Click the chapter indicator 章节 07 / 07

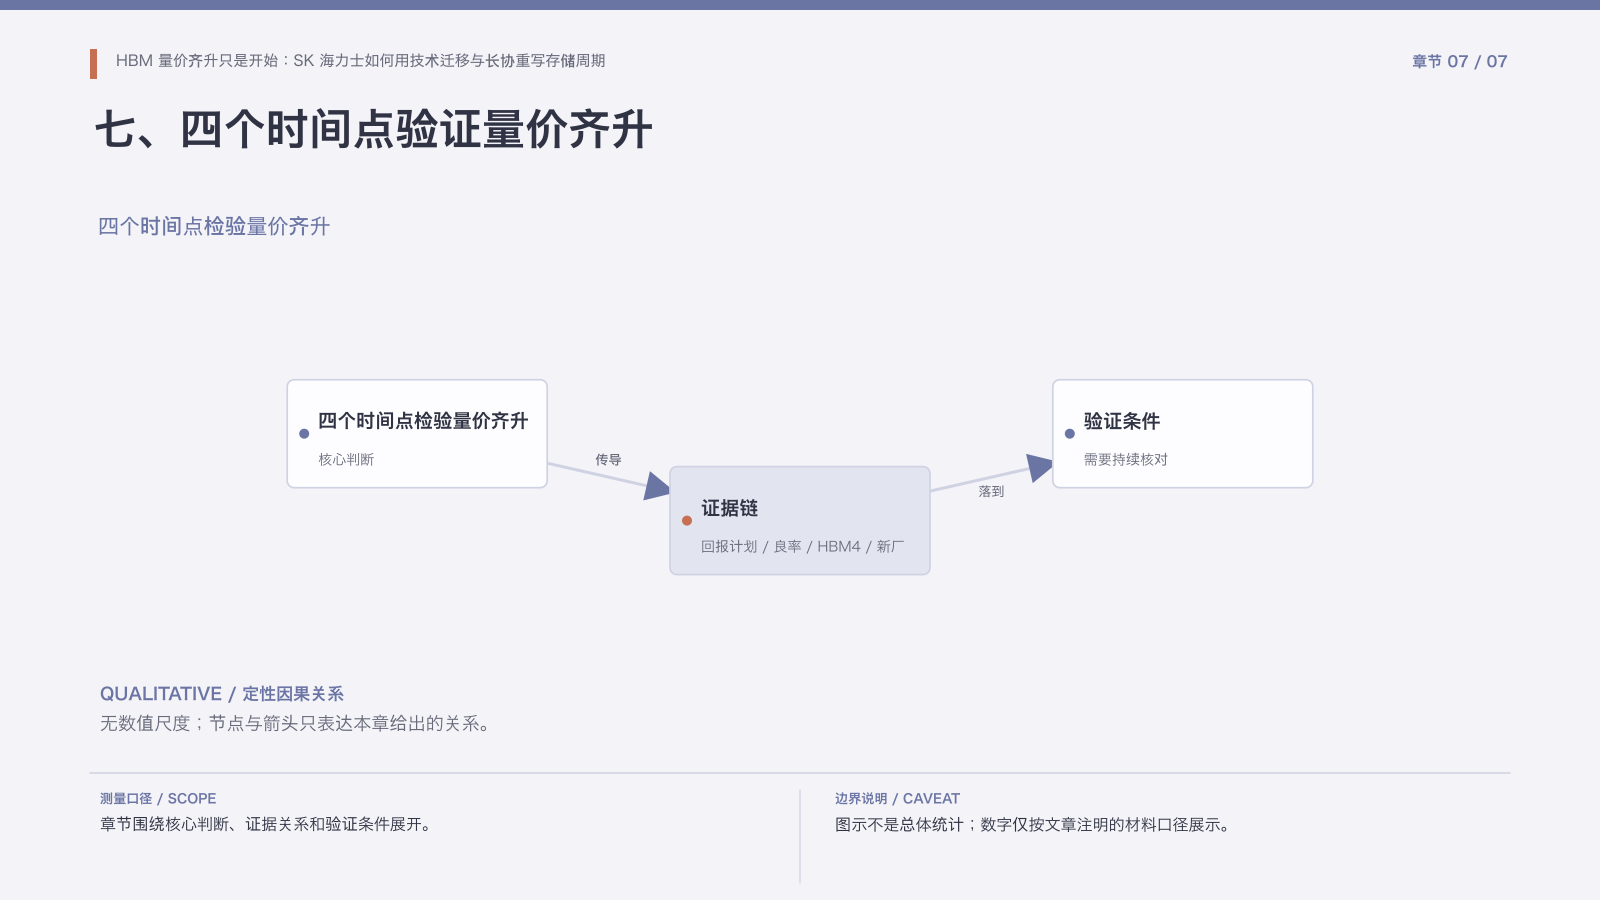point(1459,61)
